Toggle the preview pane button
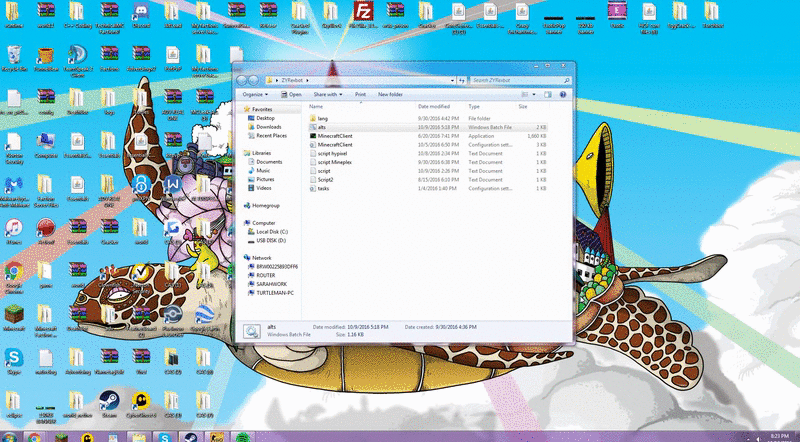The width and height of the screenshot is (800, 442). 548,94
